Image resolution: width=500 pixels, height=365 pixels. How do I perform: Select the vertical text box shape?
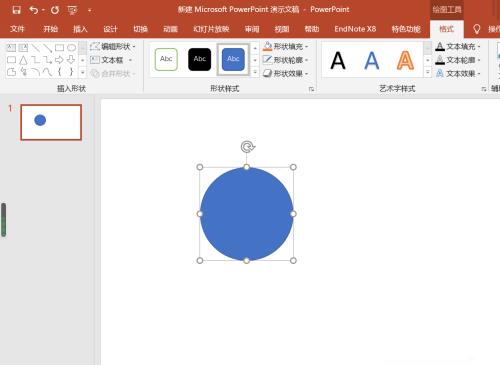(23, 48)
